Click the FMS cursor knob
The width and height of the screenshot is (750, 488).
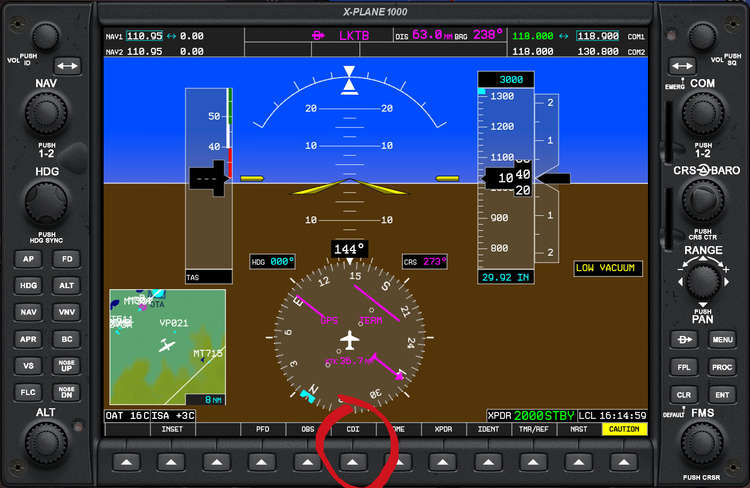(702, 443)
